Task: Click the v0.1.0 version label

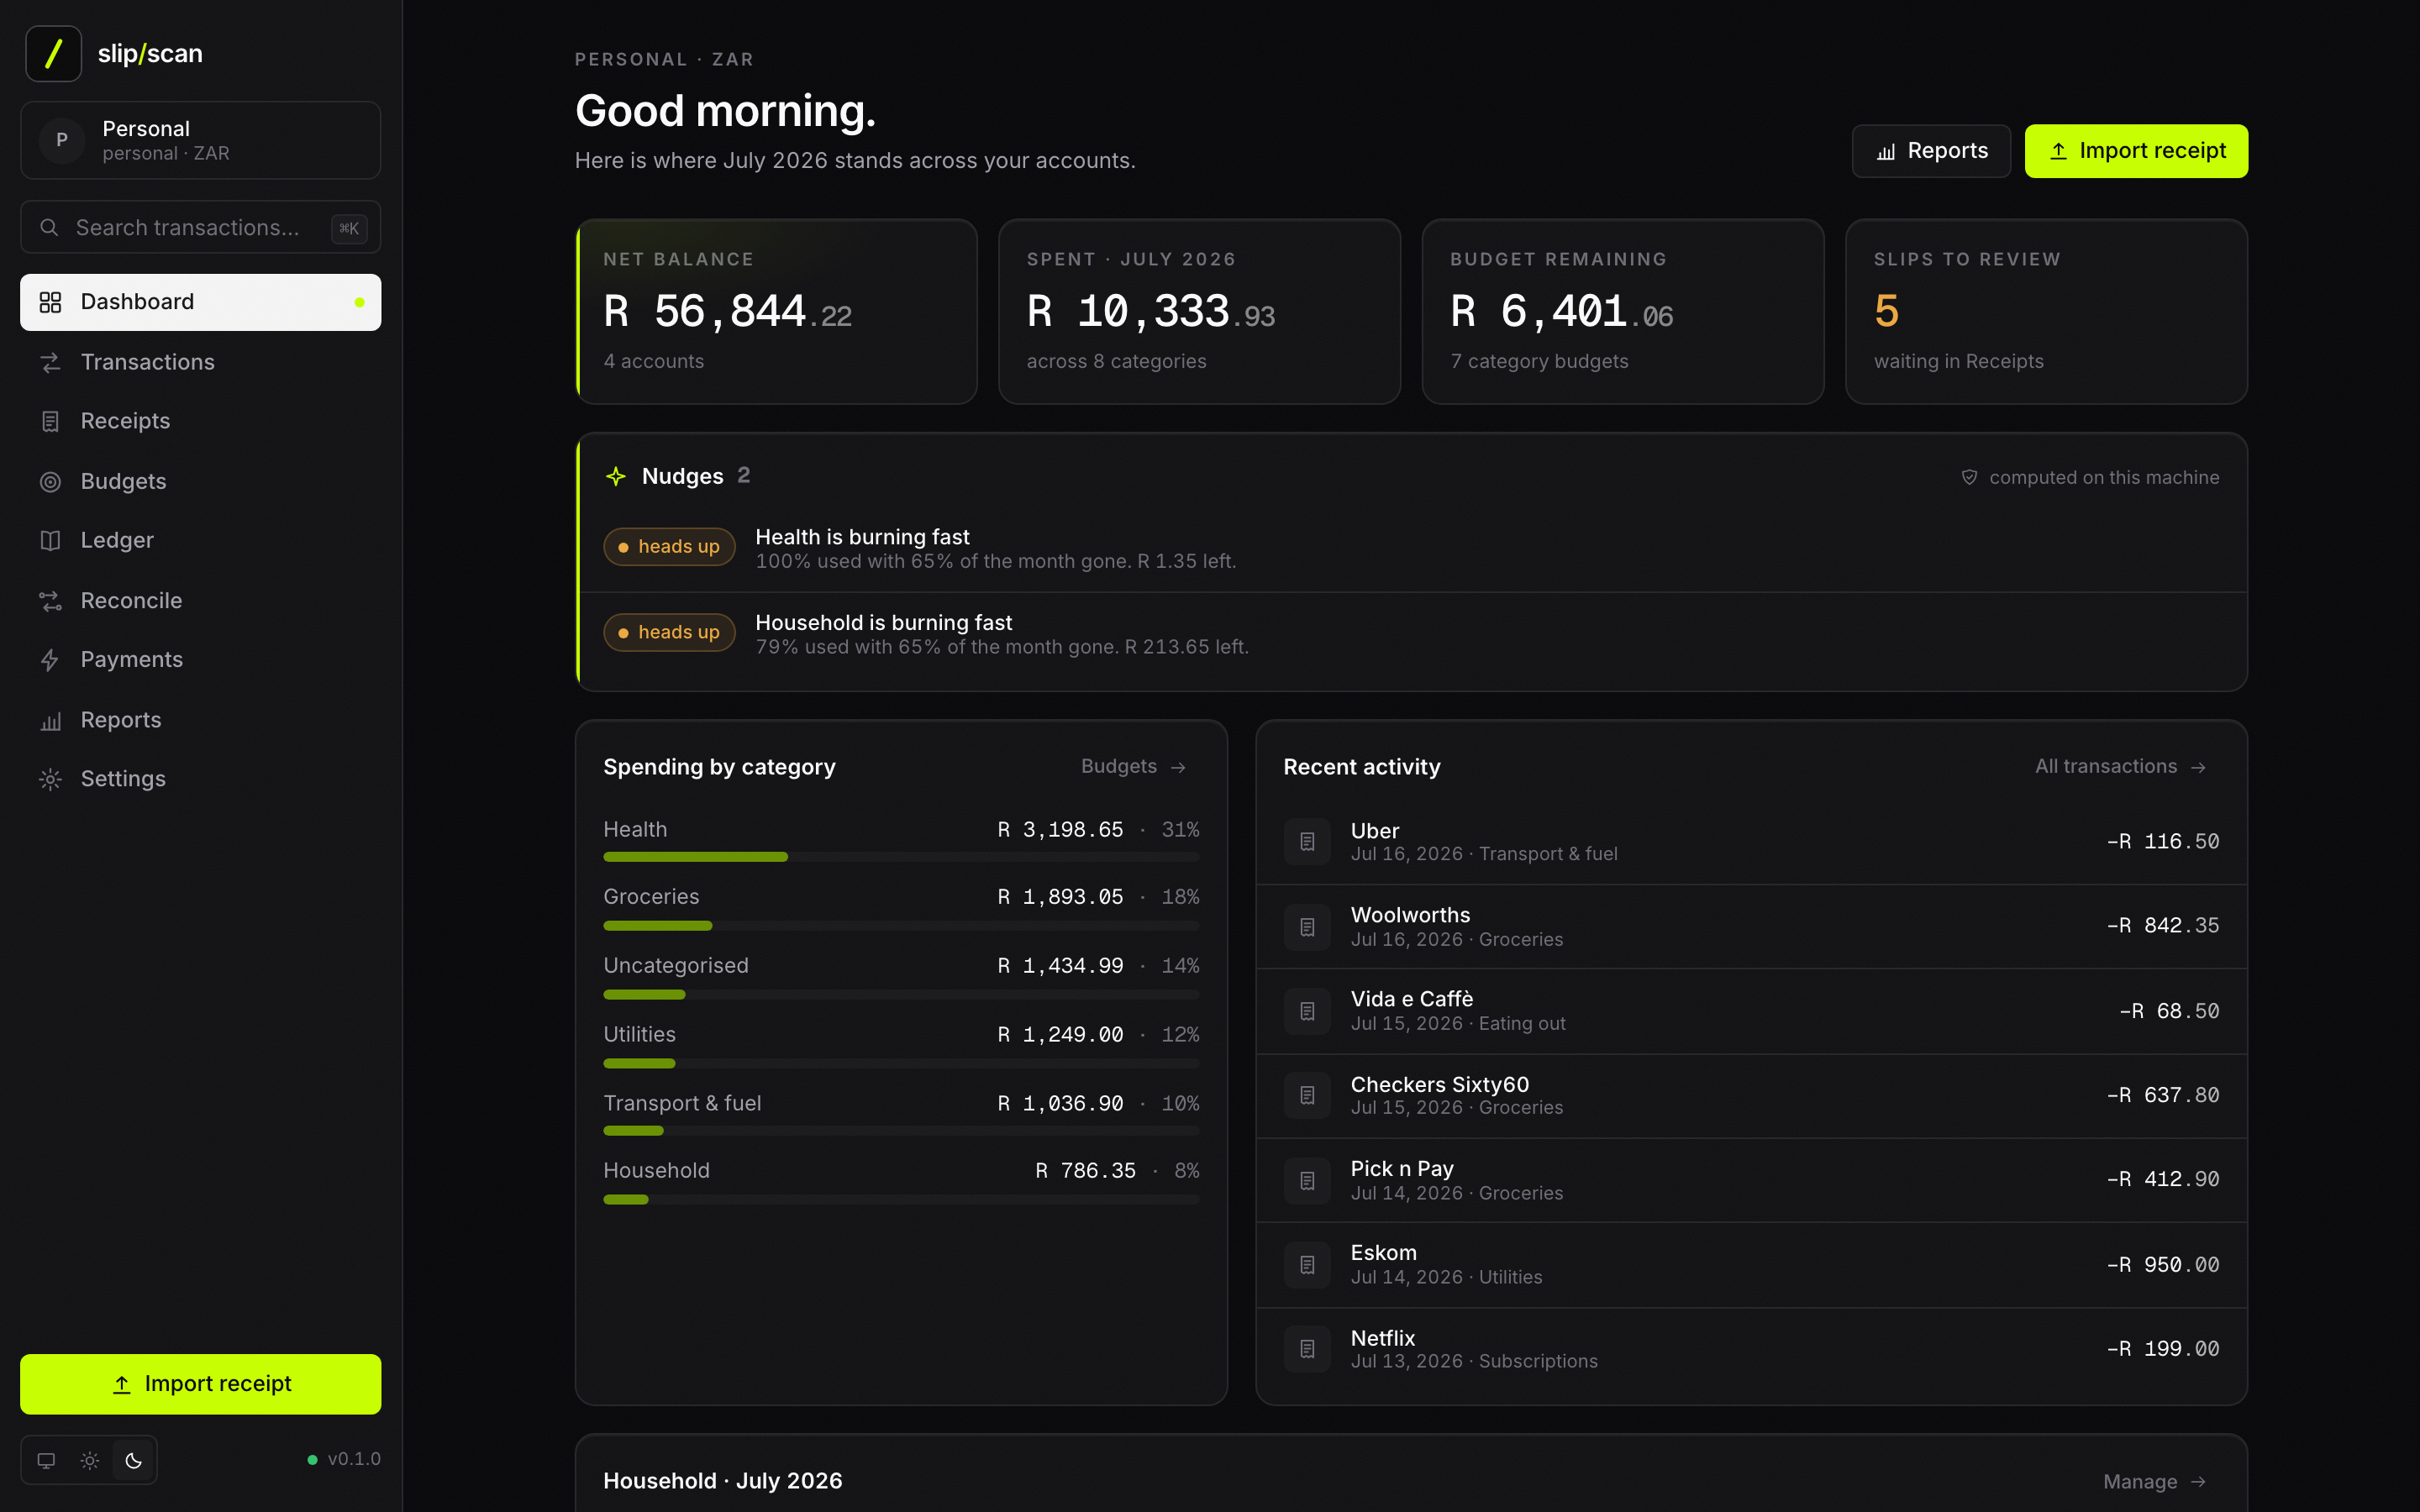Action: tap(354, 1459)
